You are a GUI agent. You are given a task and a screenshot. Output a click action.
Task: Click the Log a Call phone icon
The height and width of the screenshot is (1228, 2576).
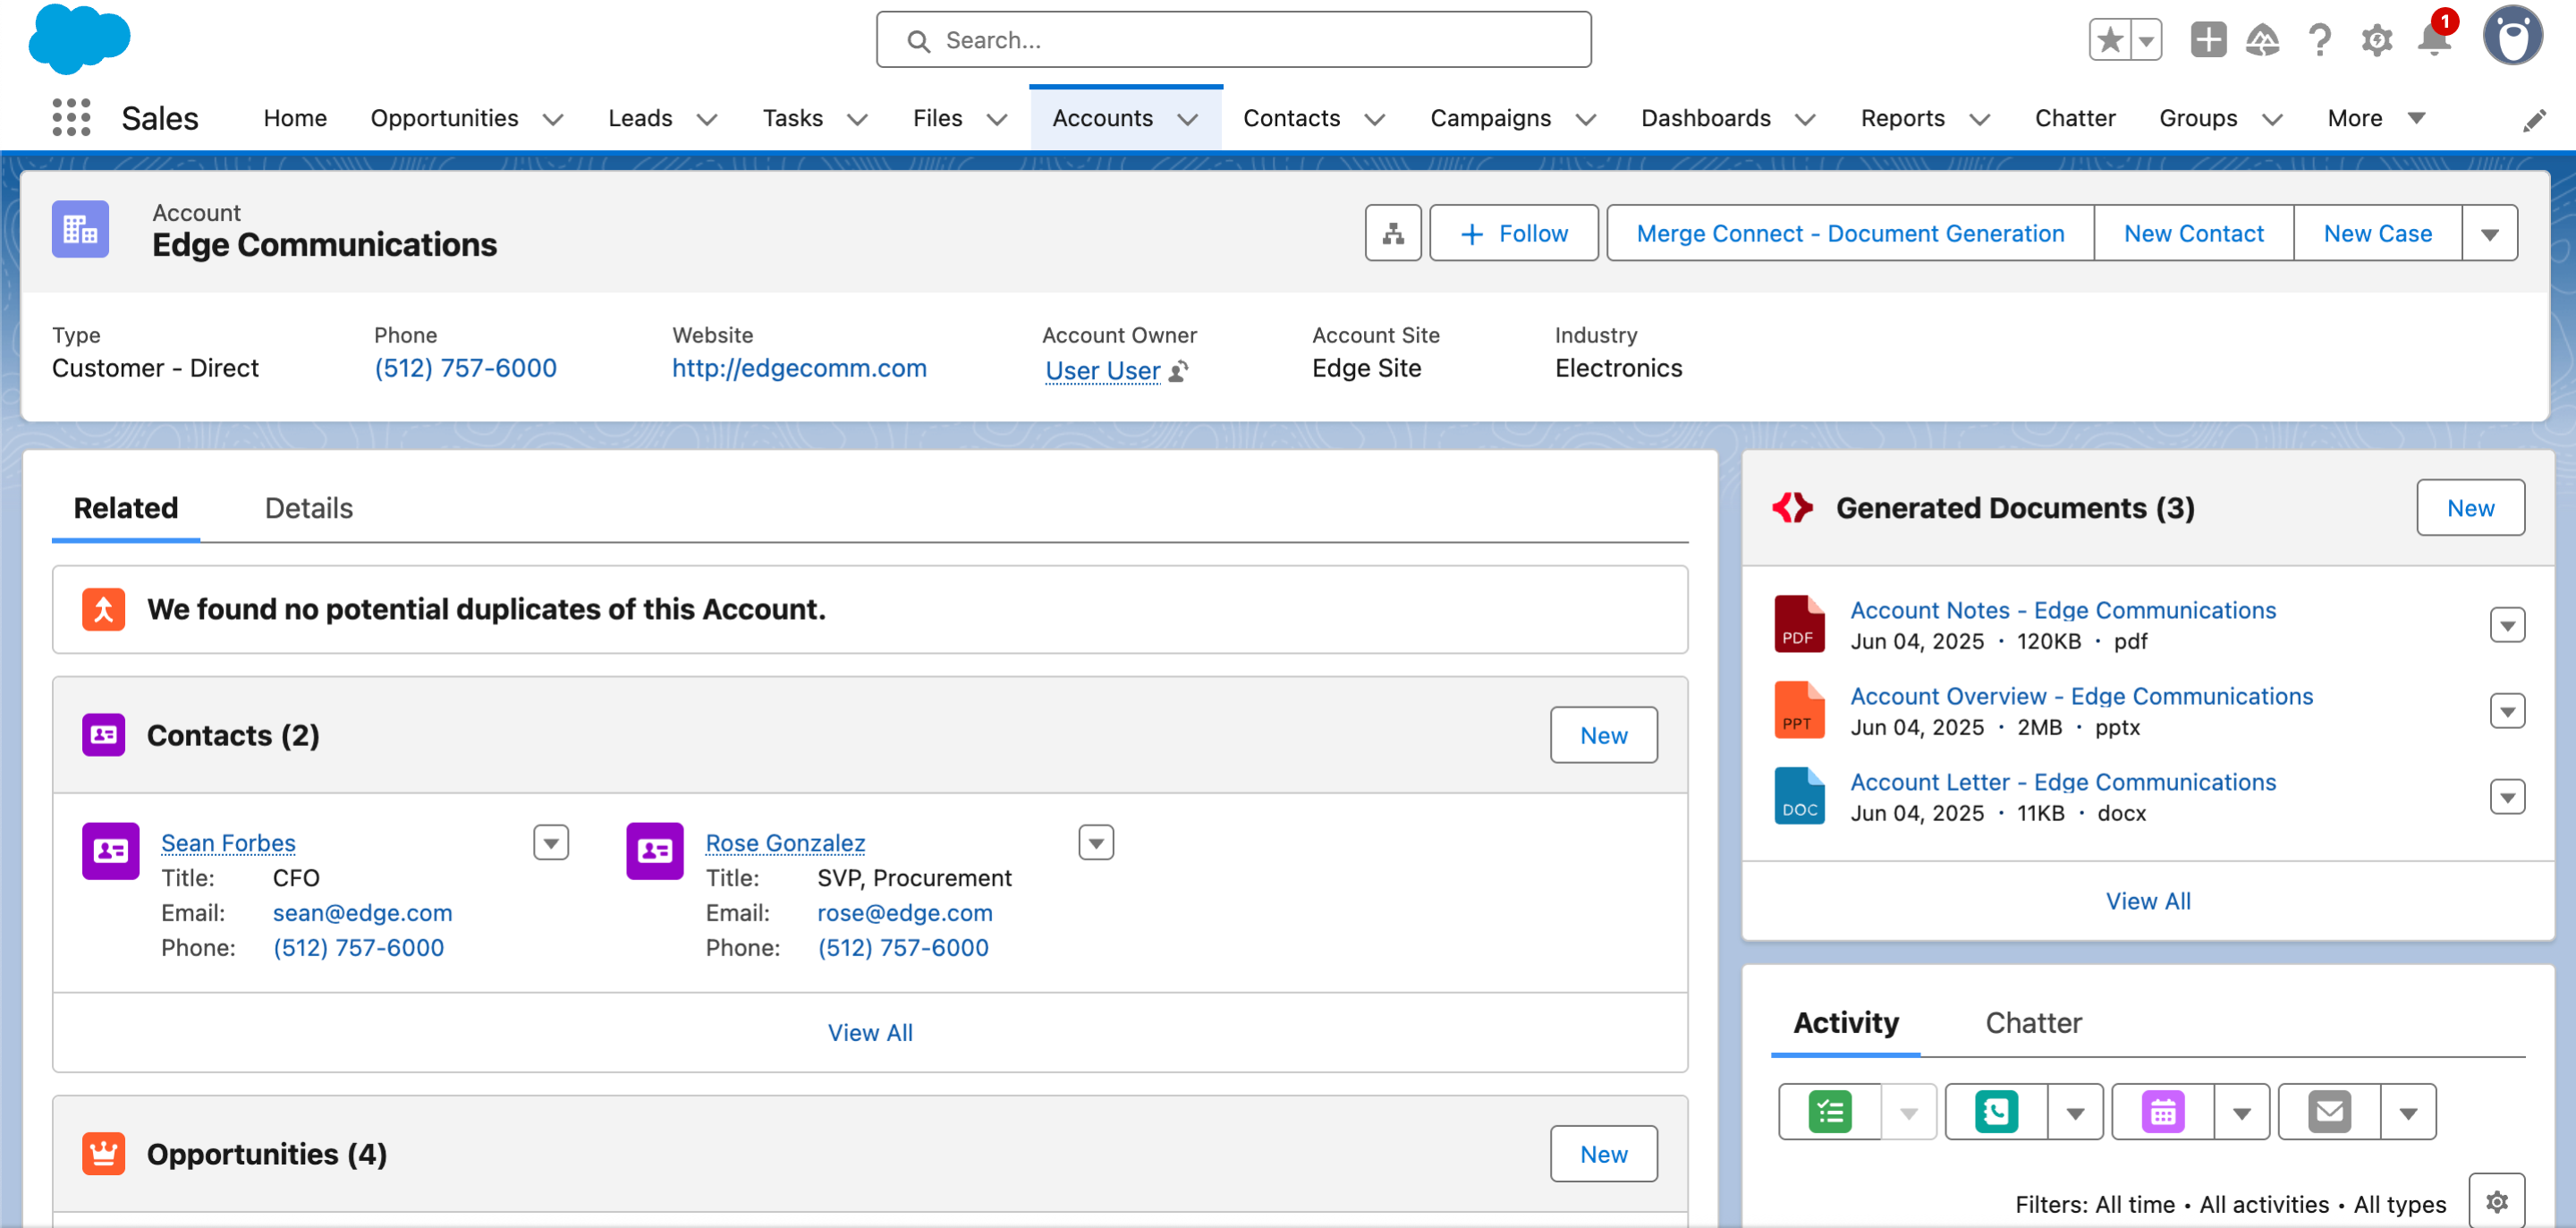pyautogui.click(x=1996, y=1112)
